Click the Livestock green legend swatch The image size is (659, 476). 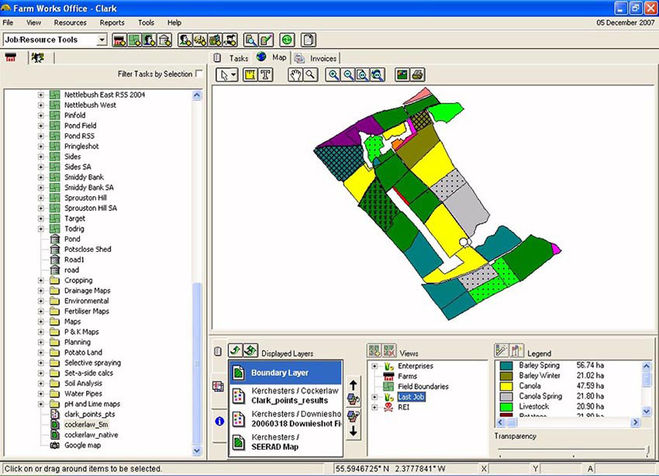pos(506,407)
